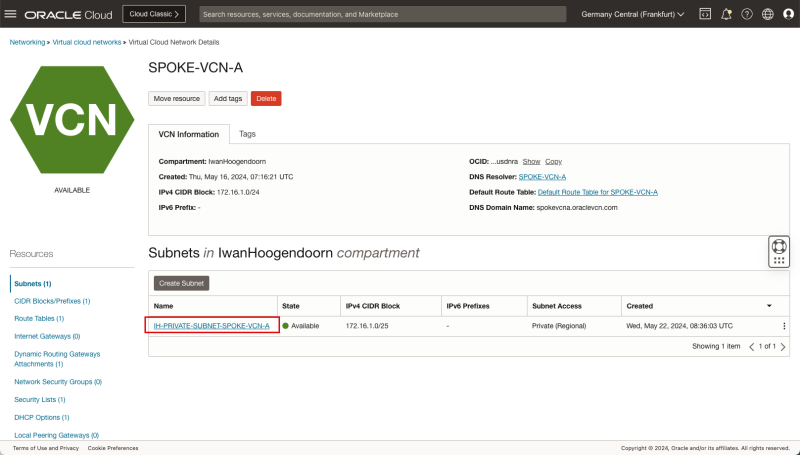Open Cloud Shell developer tools icon
Screen dimensions: 800x455
(x=704, y=15)
